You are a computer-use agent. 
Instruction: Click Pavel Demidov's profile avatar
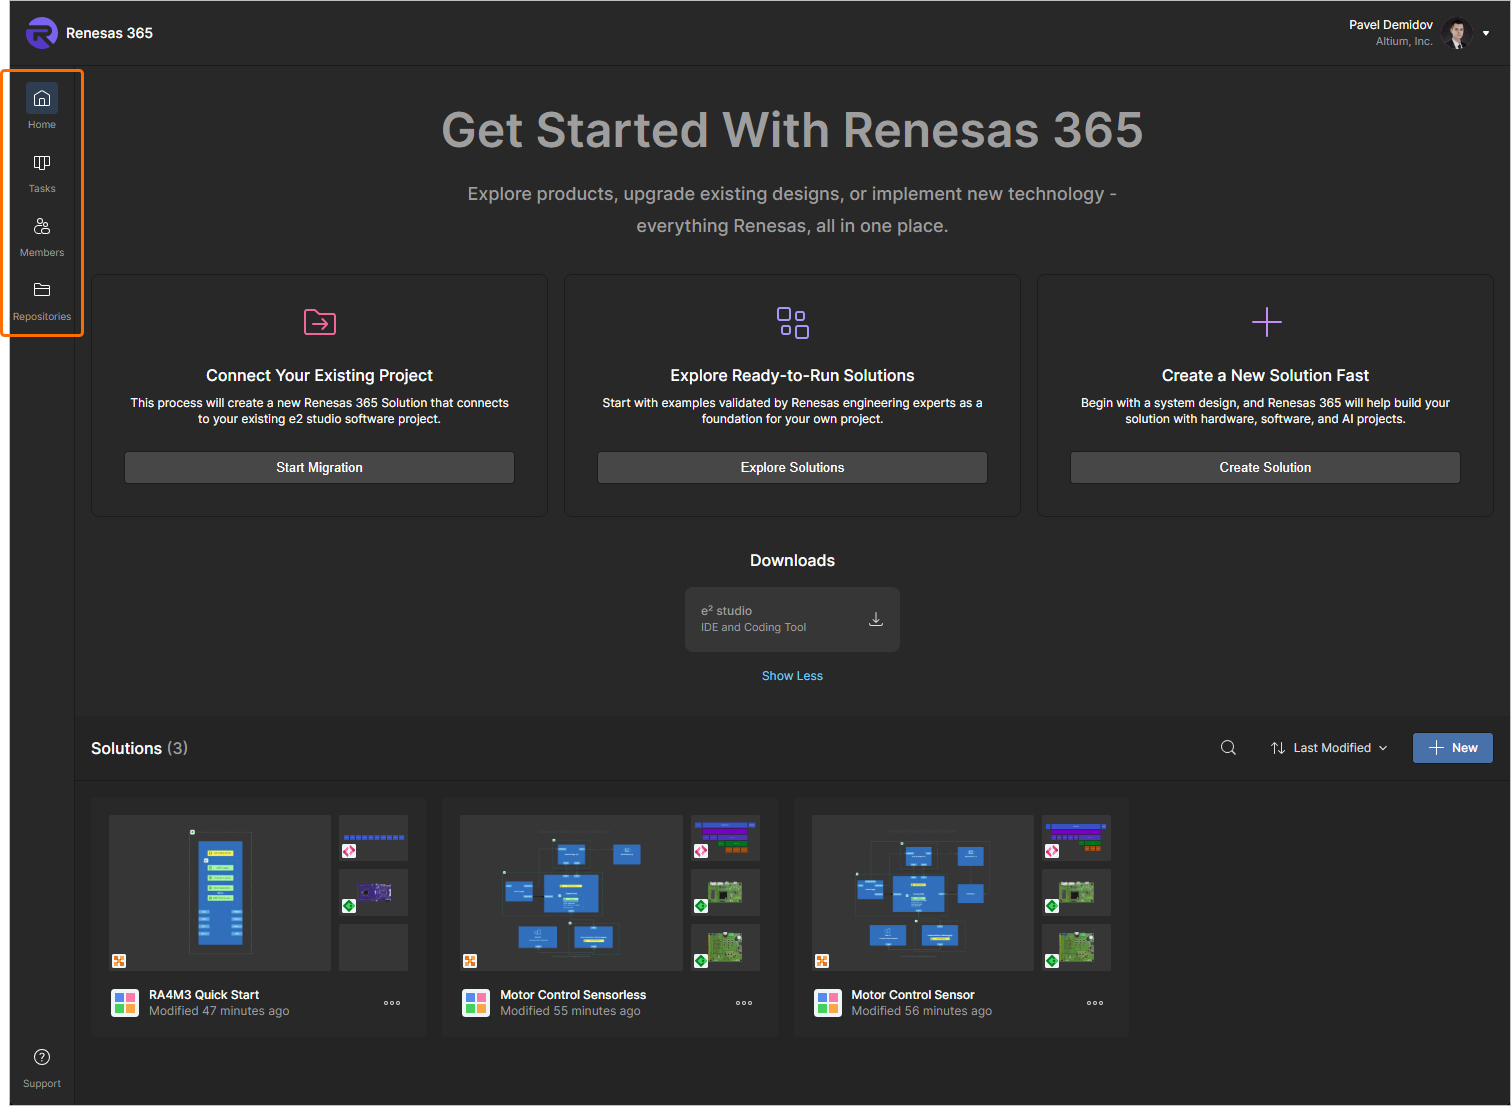click(1458, 33)
